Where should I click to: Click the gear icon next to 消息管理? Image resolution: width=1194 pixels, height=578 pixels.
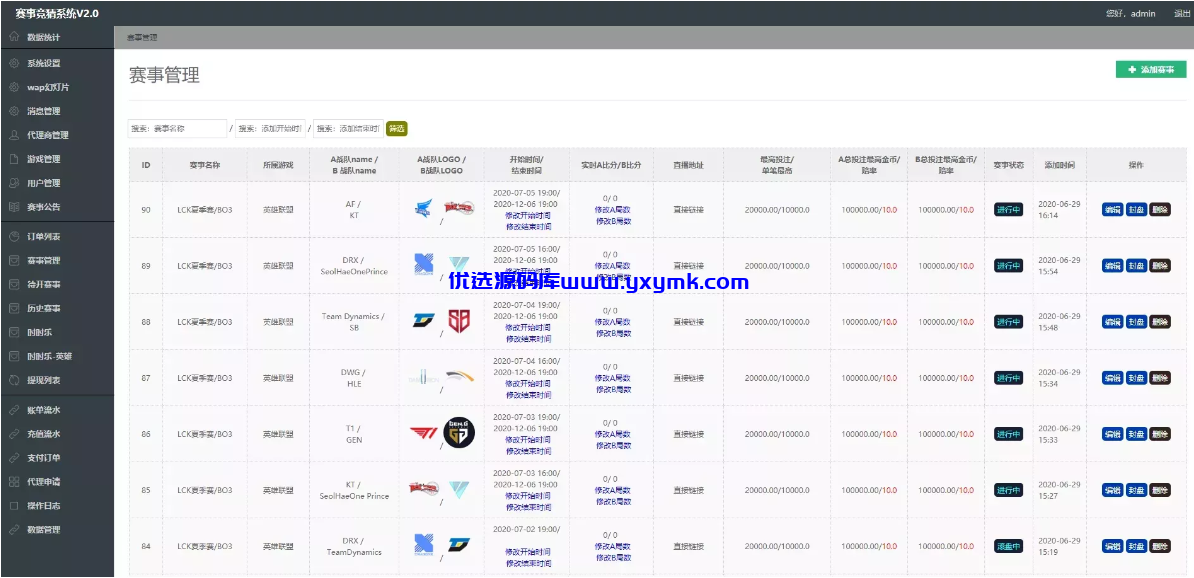click(14, 110)
